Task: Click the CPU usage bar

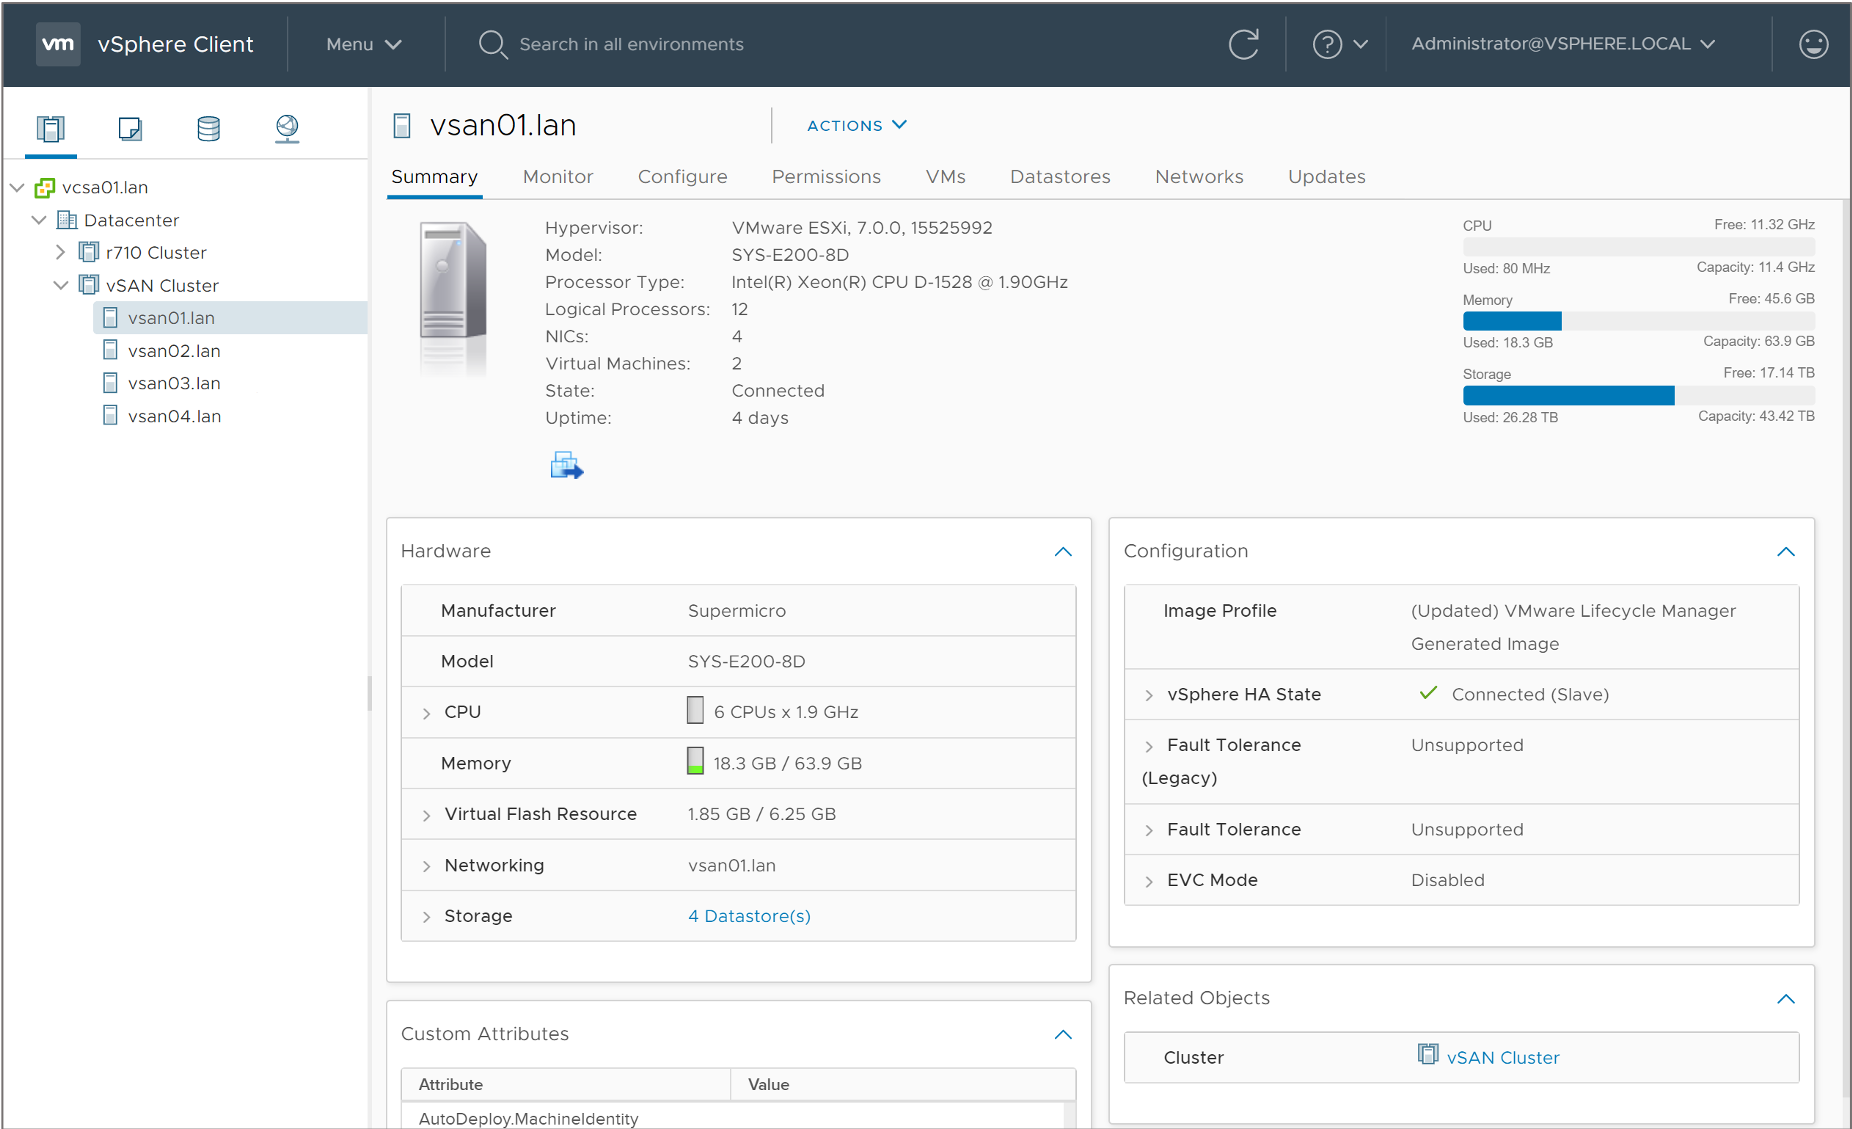Action: (x=1638, y=246)
